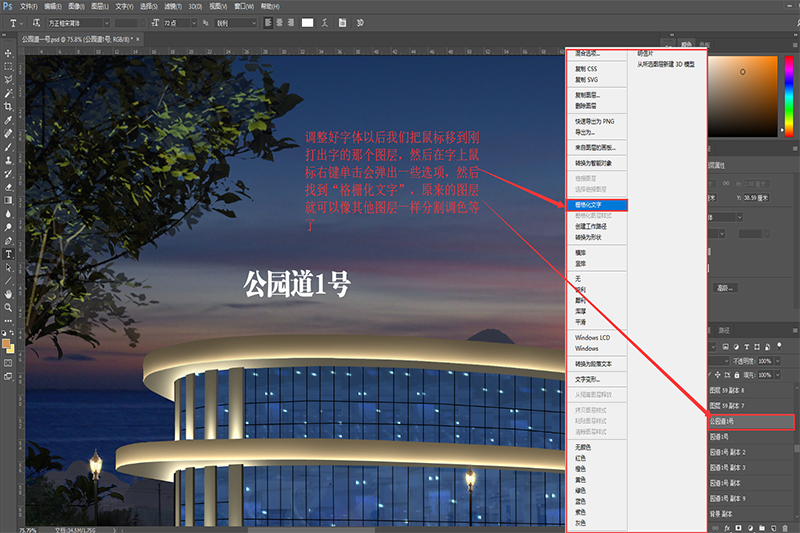Select the 公园道1号 layer in Layers panel
Image resolution: width=800 pixels, height=533 pixels.
pyautogui.click(x=750, y=422)
